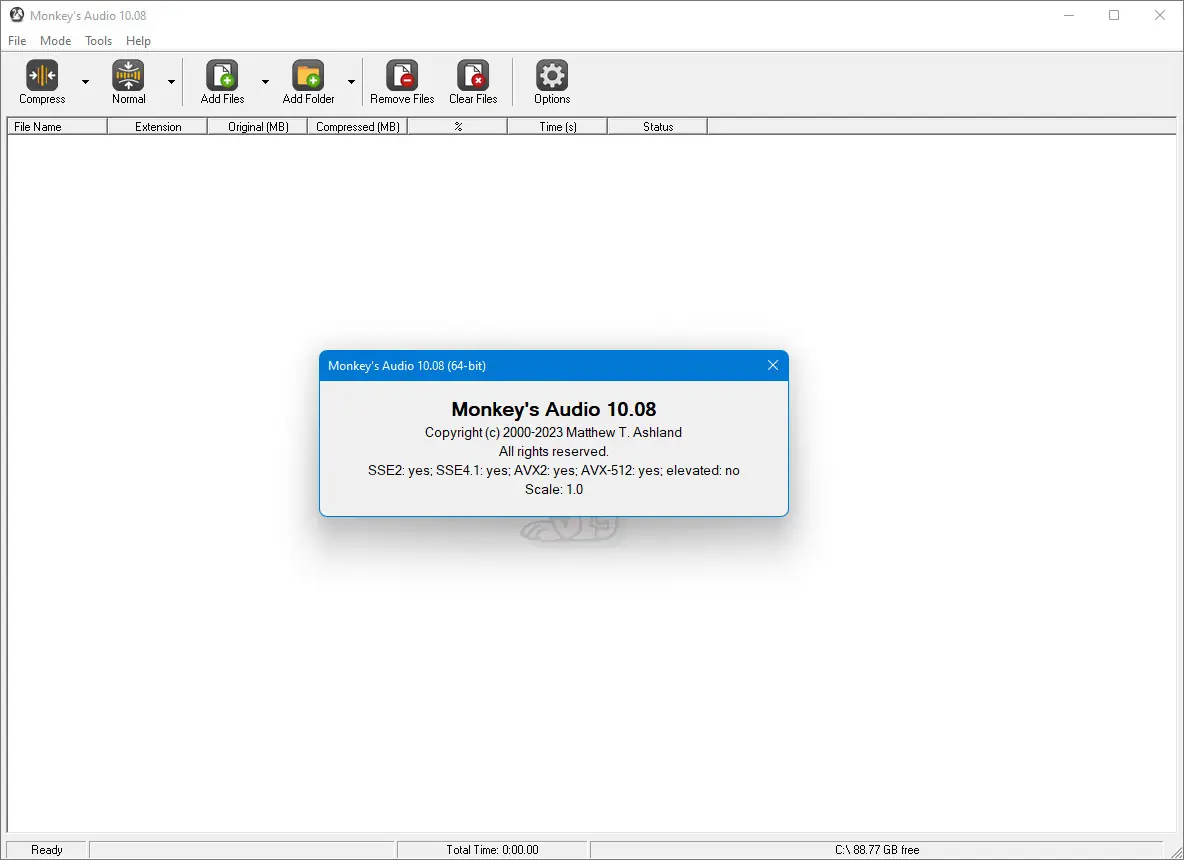1184x860 pixels.
Task: Click the SSE2 AVX2 capabilities line
Action: [x=553, y=470]
